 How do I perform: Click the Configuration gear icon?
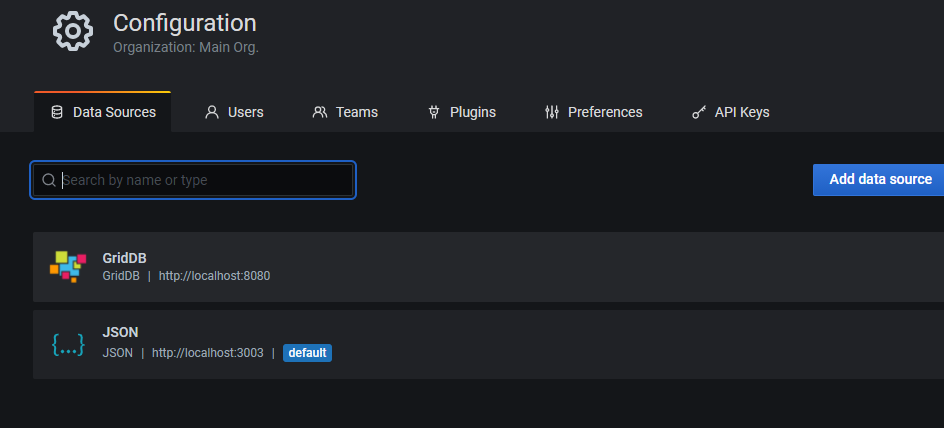point(72,31)
